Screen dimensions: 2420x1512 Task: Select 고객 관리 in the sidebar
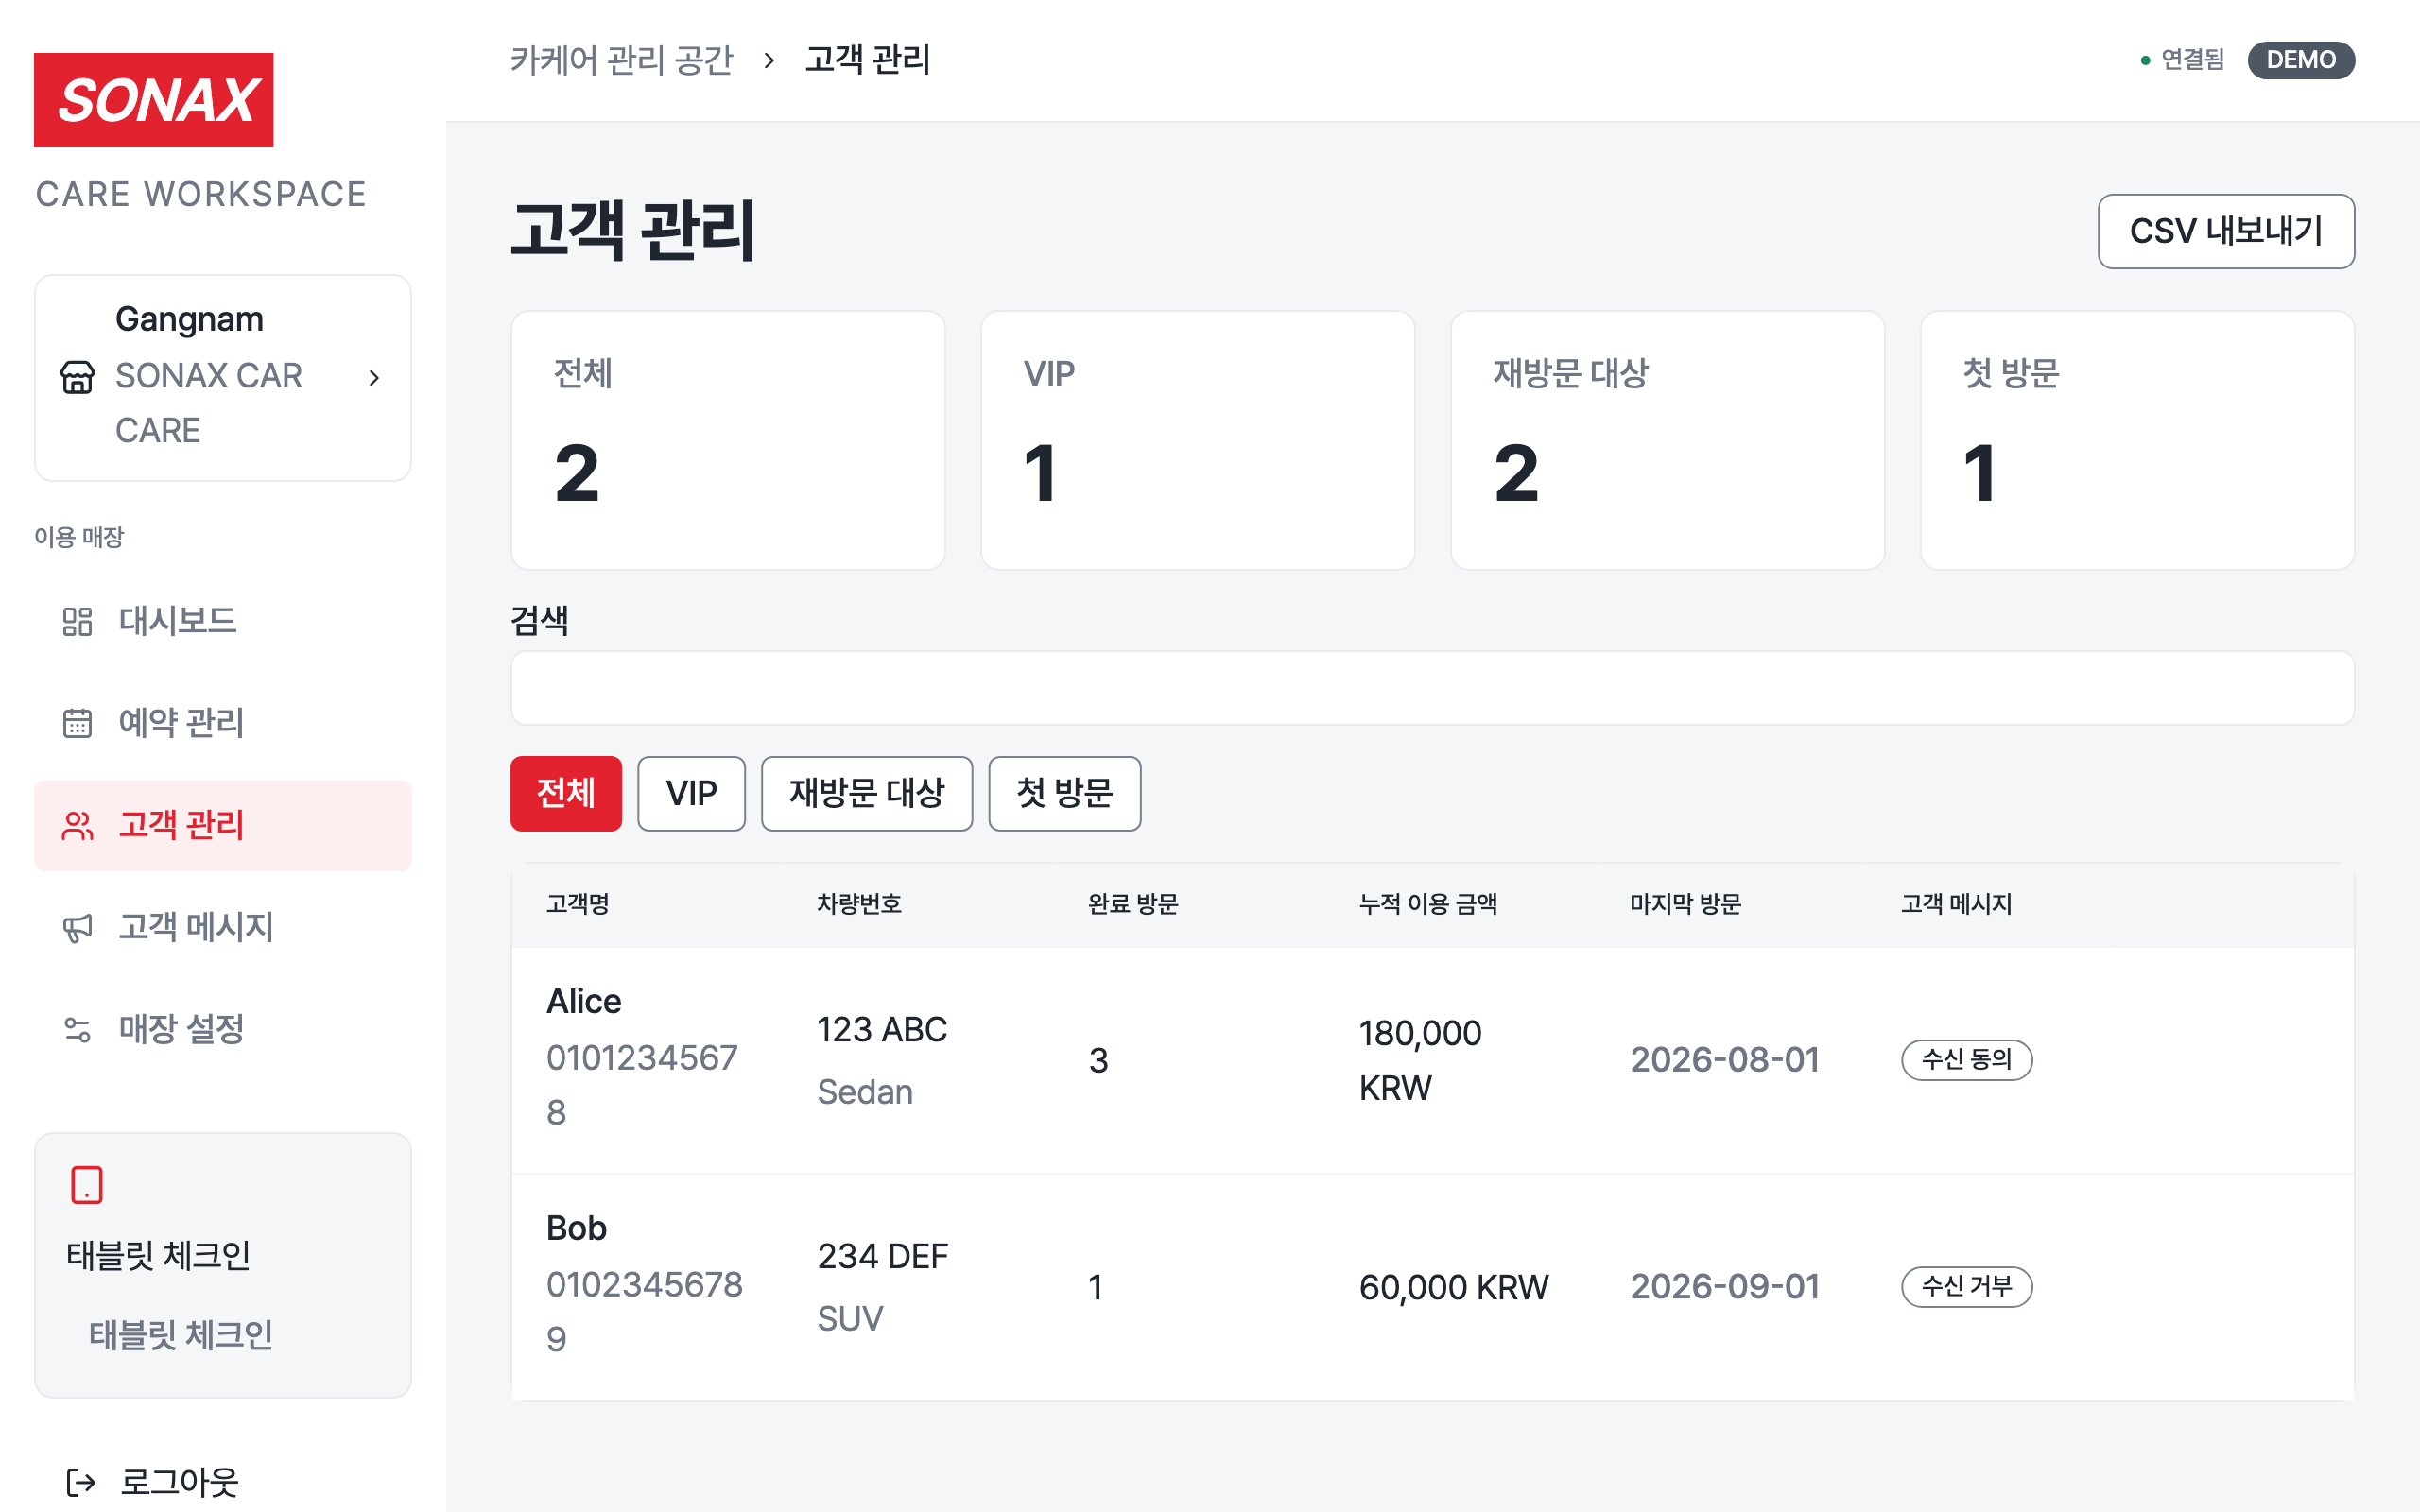point(223,825)
